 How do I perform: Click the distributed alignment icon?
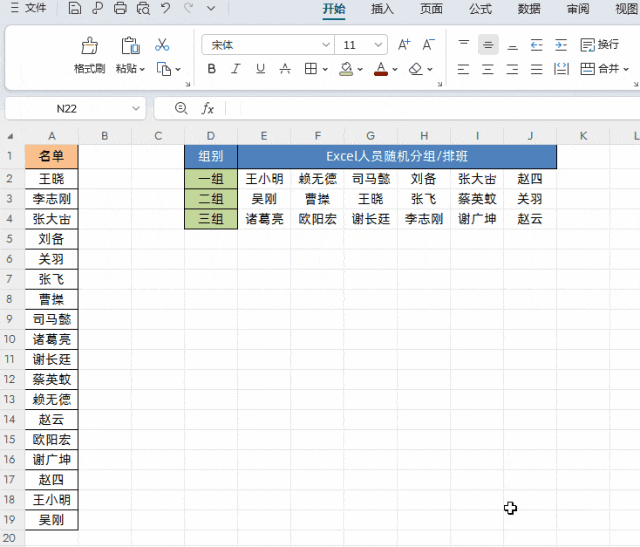pyautogui.click(x=561, y=69)
